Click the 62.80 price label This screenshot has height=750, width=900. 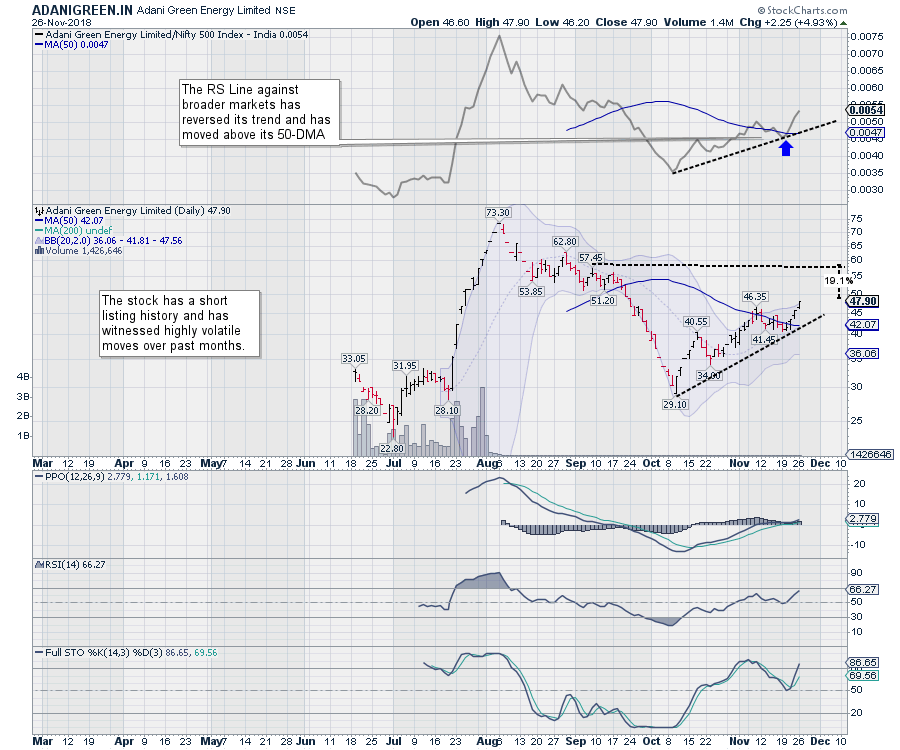[565, 242]
